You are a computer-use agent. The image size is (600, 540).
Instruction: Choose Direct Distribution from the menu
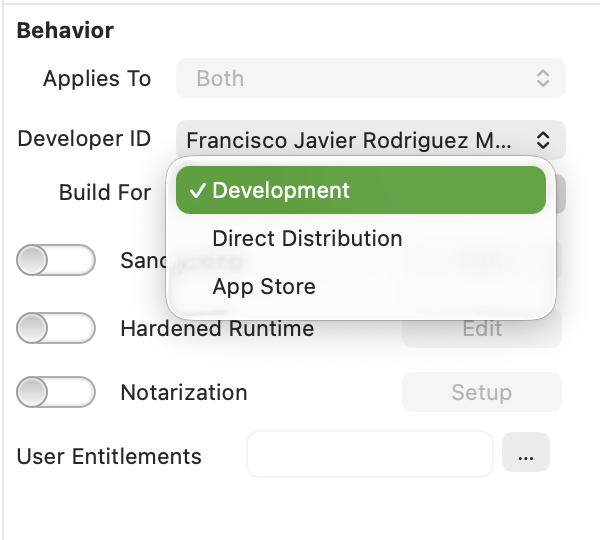tap(307, 239)
